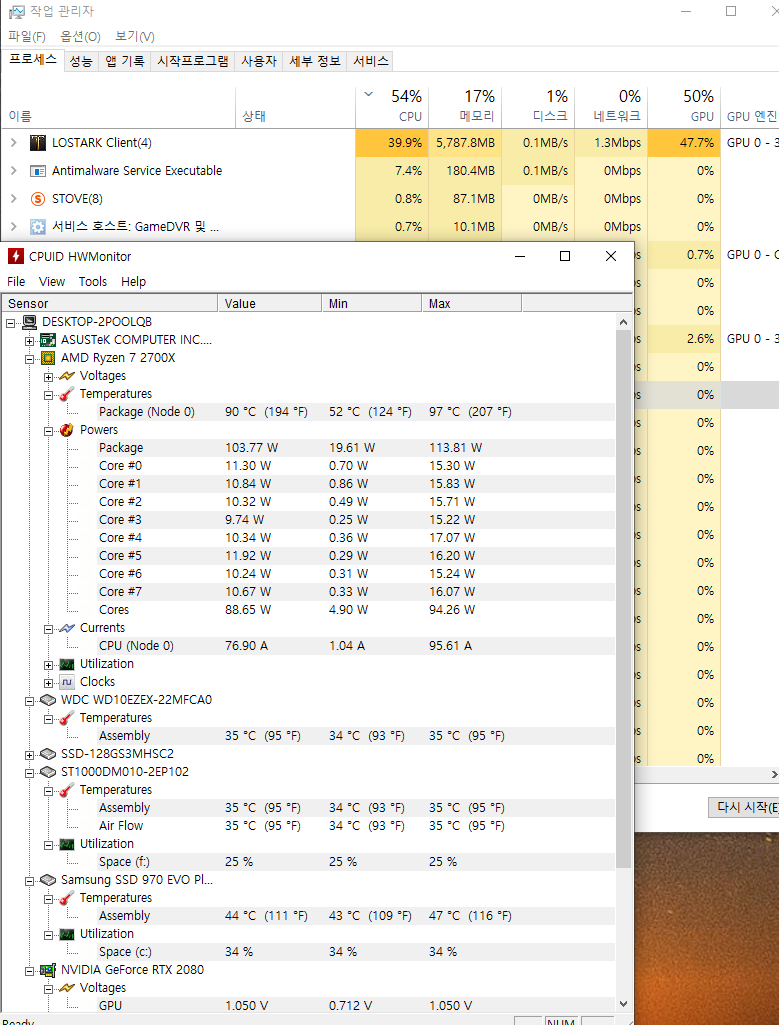Click the STOVE process icon

[38, 199]
